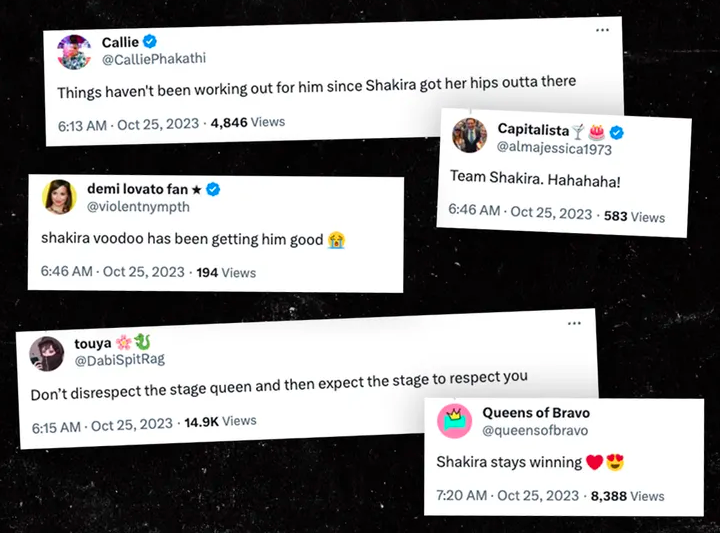Open the @almajessica1973 handle link

tap(554, 148)
